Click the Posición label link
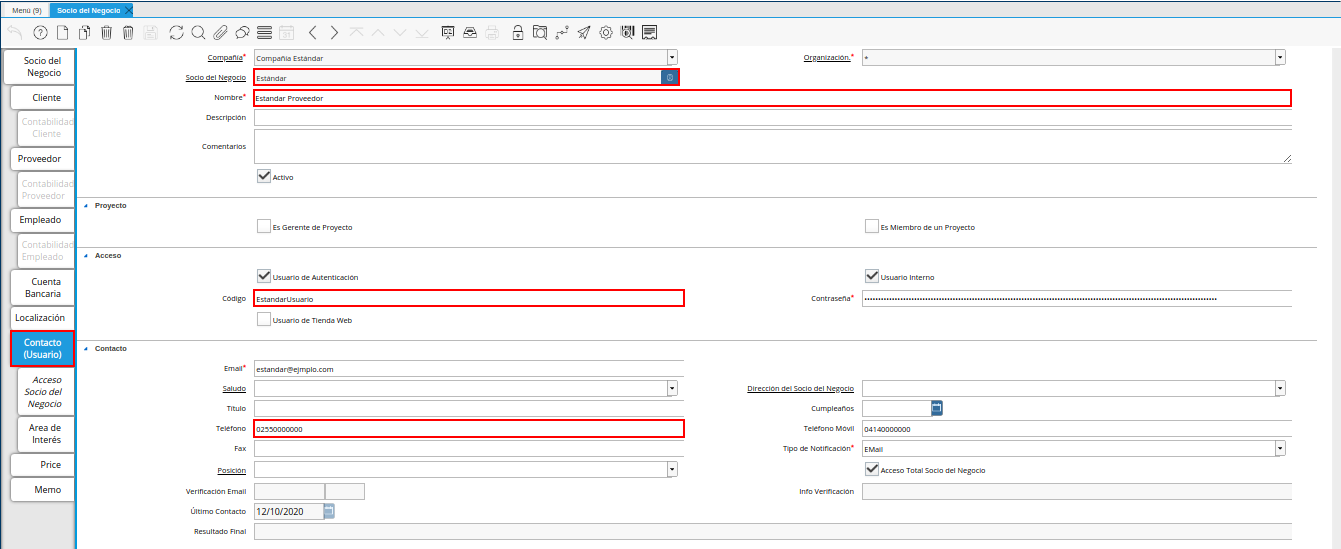The height and width of the screenshot is (549, 1341). [x=231, y=470]
